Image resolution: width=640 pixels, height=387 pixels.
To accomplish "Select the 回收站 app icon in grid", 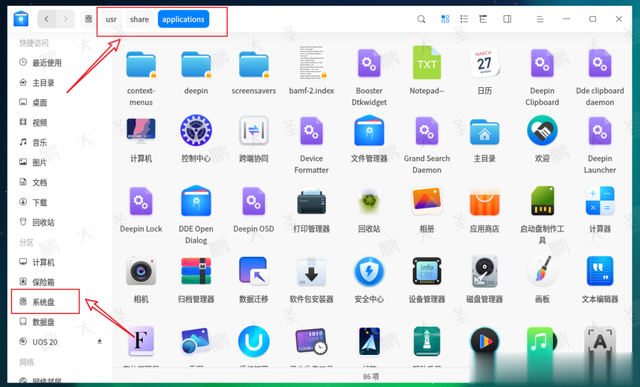I will click(369, 201).
